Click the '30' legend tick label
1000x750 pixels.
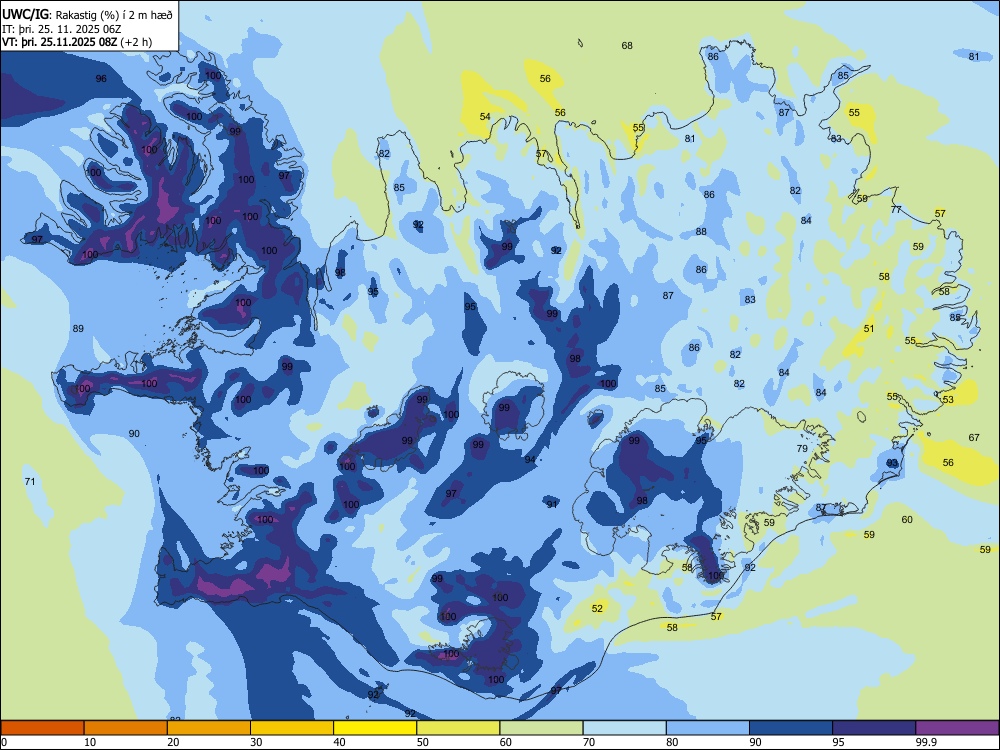click(x=256, y=742)
